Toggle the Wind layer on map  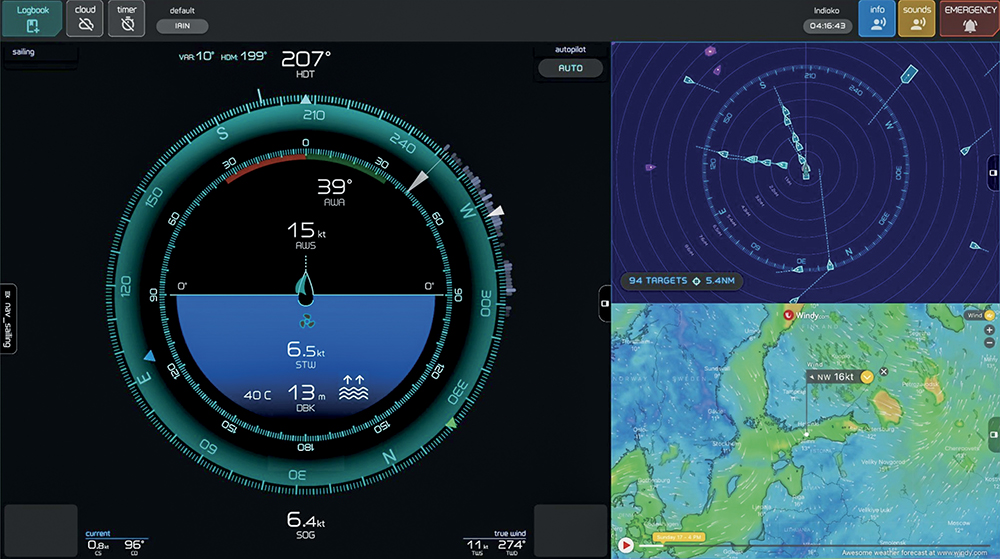coord(975,315)
